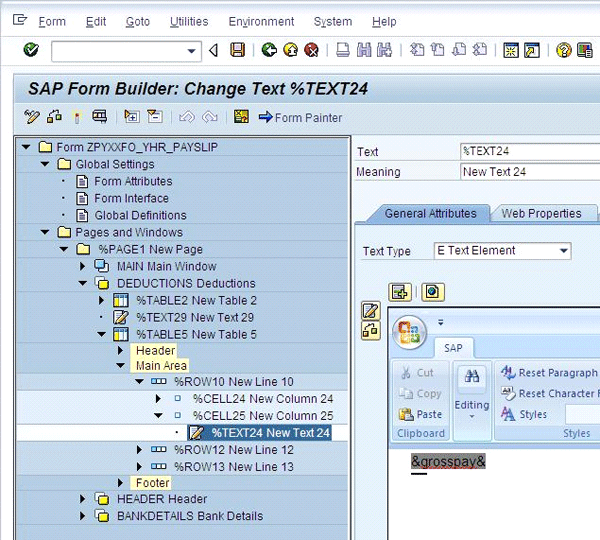The height and width of the screenshot is (540, 600).
Task: Switch to the Web Properties tab
Action: (541, 213)
